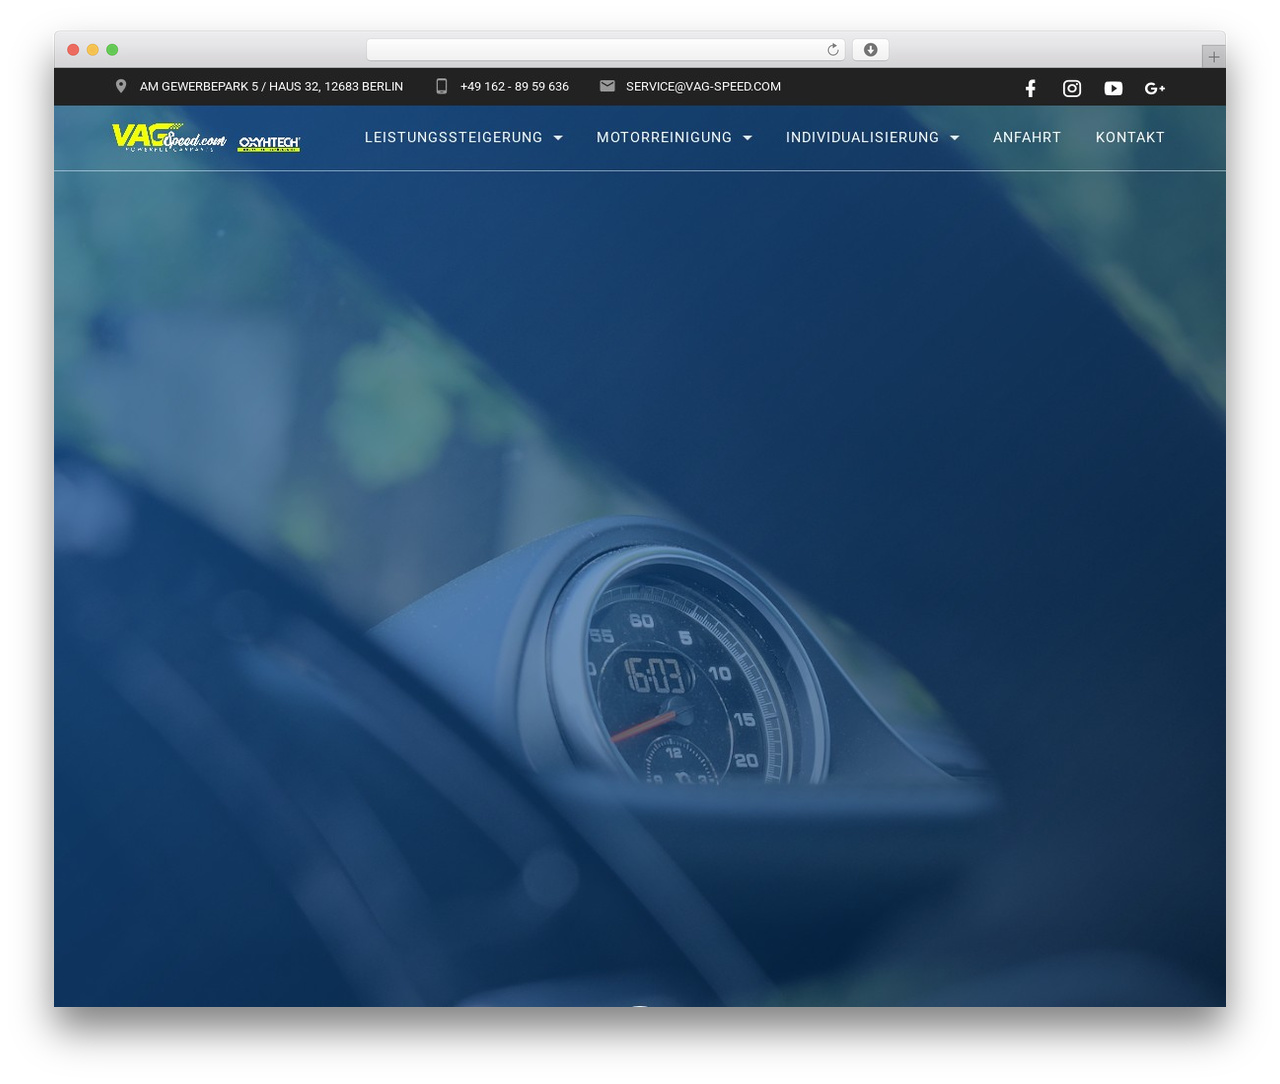This screenshot has width=1280, height=1084.
Task: Click the green maximize window button
Action: [x=112, y=50]
